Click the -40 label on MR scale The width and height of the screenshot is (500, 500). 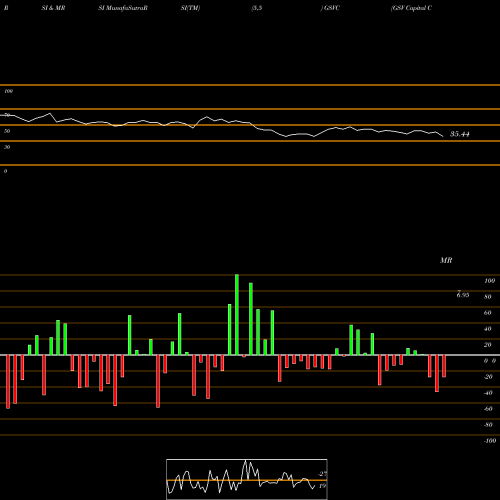pyautogui.click(x=488, y=393)
